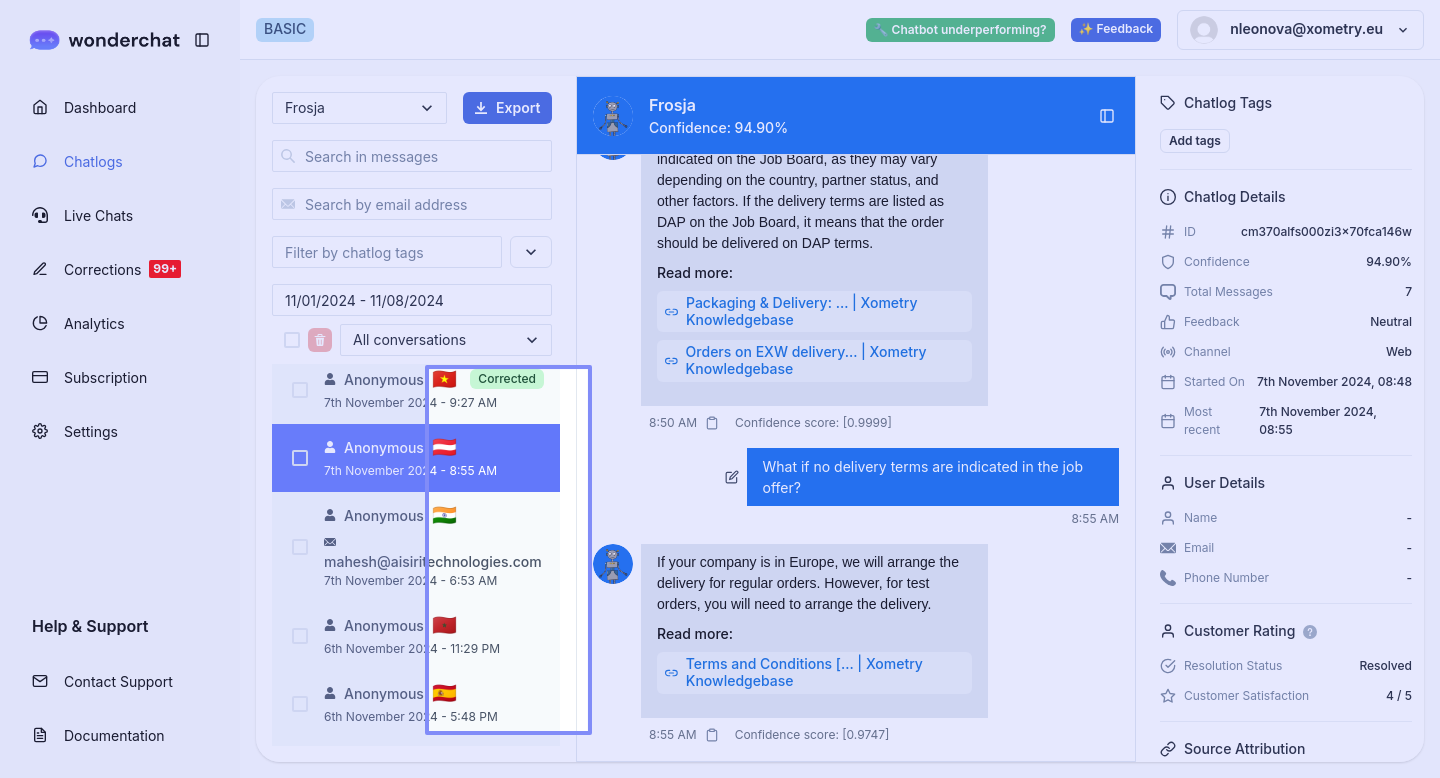Click the wonderchat logo
1440x778 pixels.
(104, 40)
